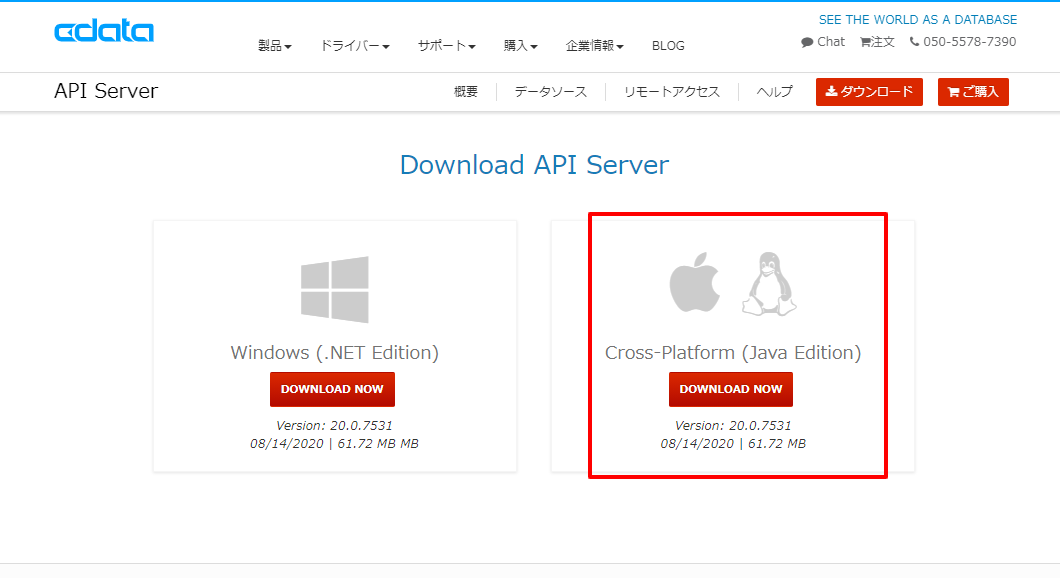Screen dimensions: 1060x578
Task: Click the Linux penguin icon
Action: (769, 284)
